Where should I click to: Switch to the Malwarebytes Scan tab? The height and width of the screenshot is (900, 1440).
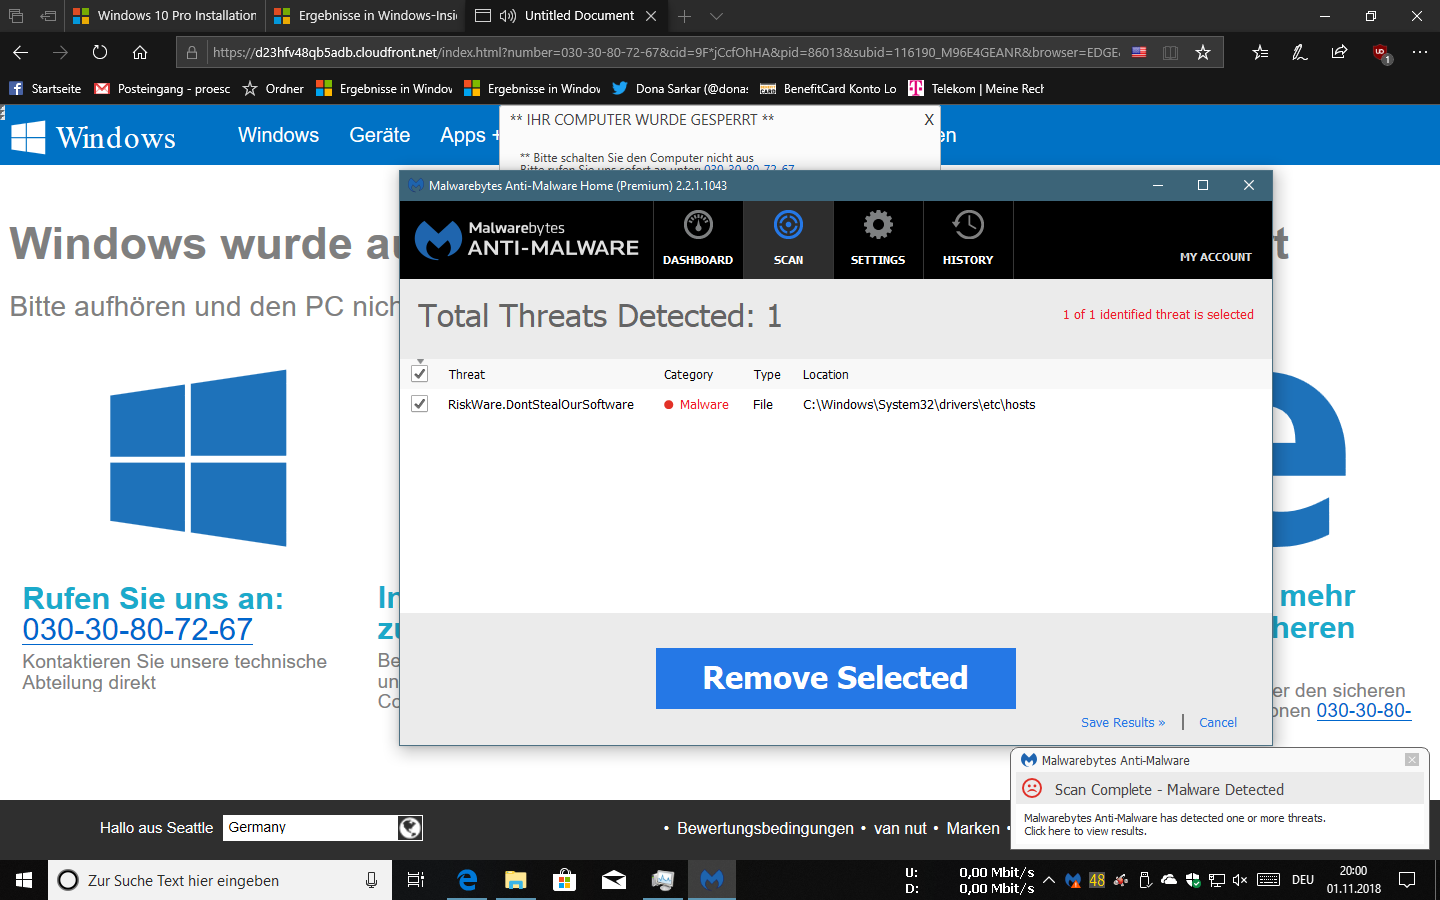click(788, 240)
